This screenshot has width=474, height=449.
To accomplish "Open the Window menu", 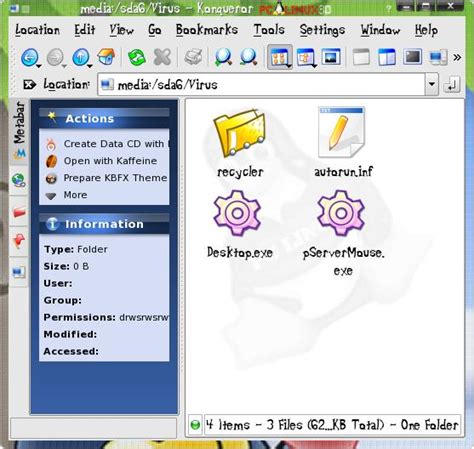I will coord(380,30).
